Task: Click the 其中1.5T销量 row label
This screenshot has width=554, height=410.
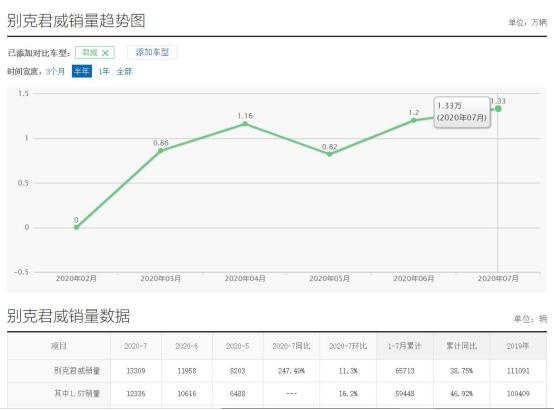Action: click(77, 393)
